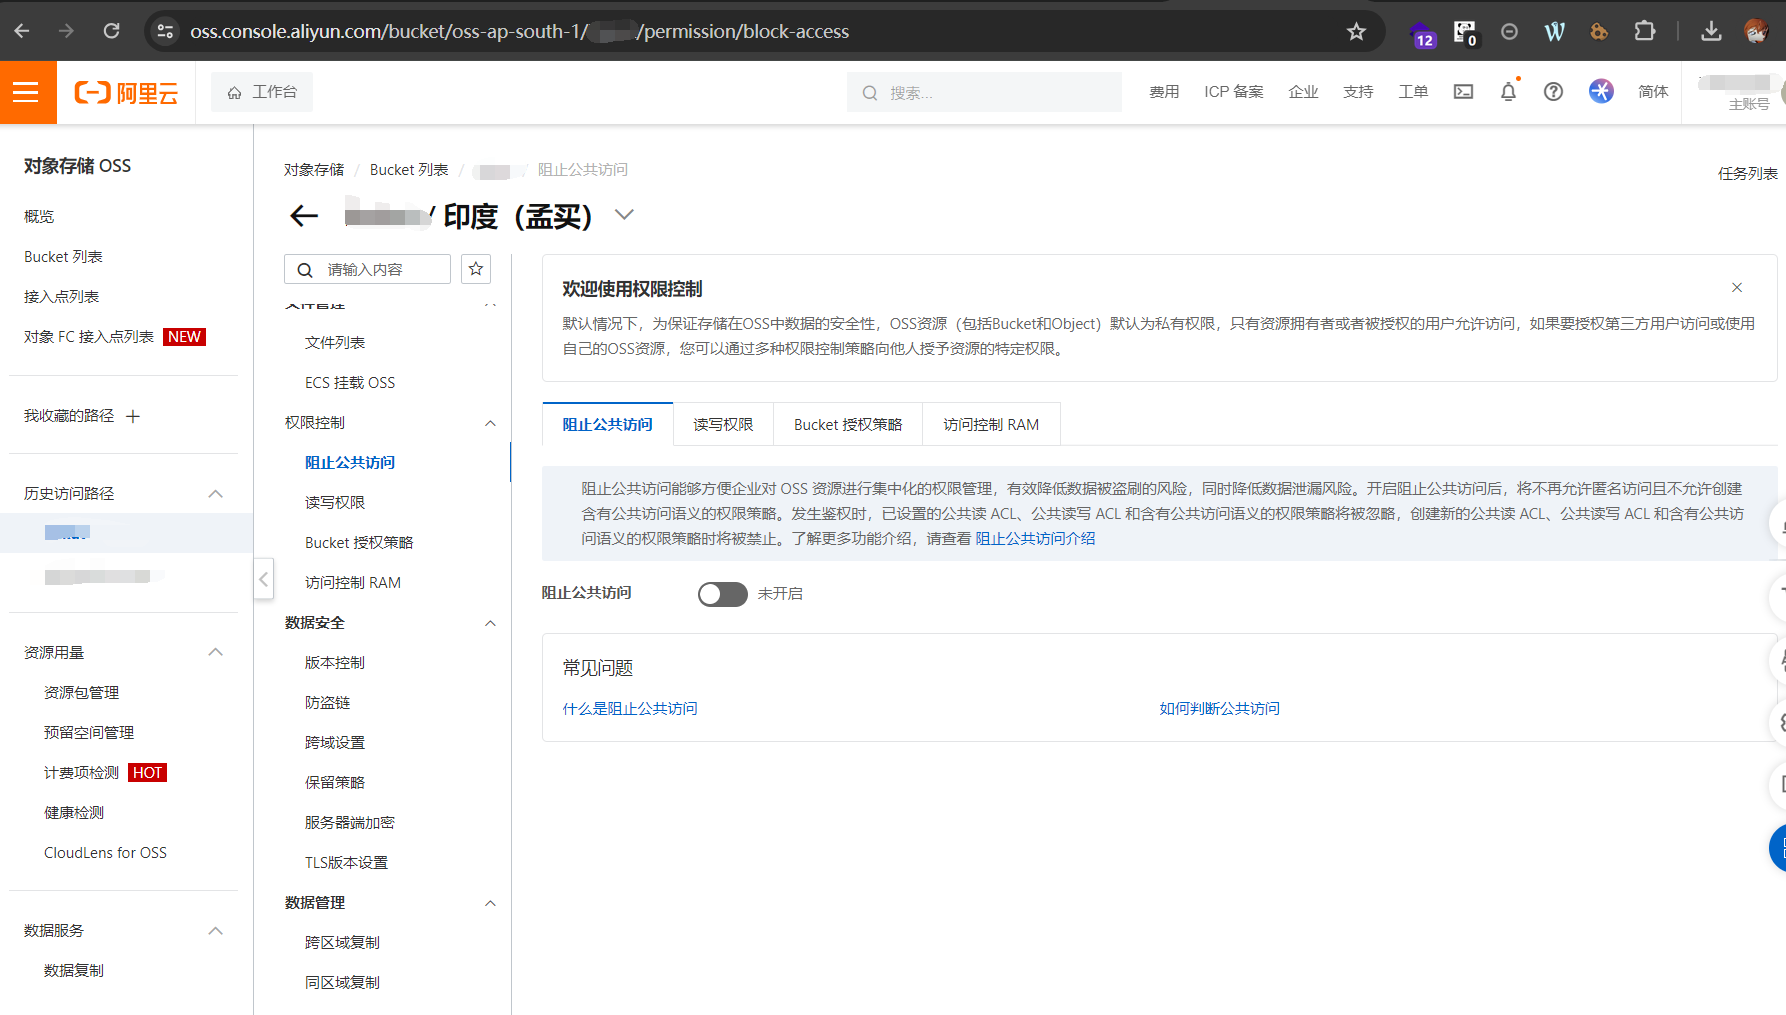
Task: Open CloudLens for OSS
Action: 105,852
